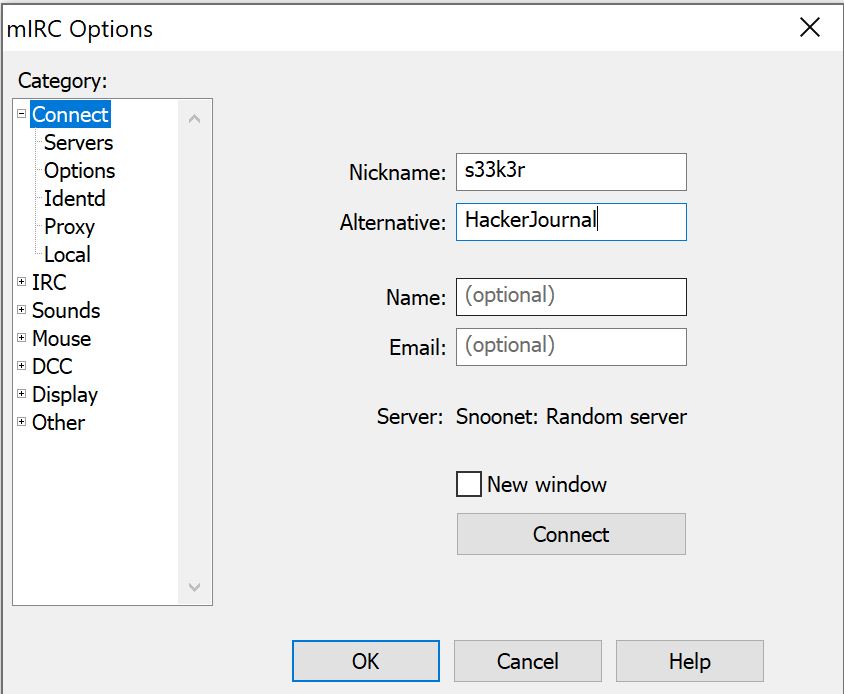Collapse the Connect category tree node

(22, 114)
